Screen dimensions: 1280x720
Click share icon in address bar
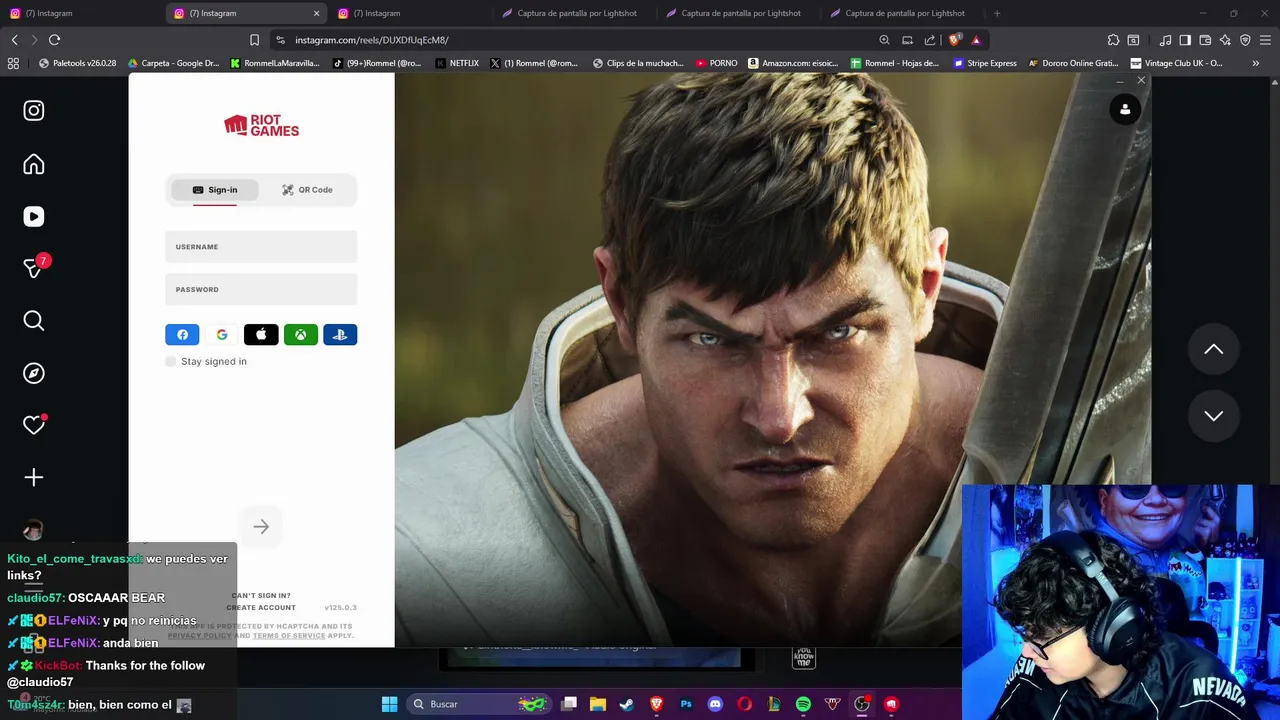point(930,40)
